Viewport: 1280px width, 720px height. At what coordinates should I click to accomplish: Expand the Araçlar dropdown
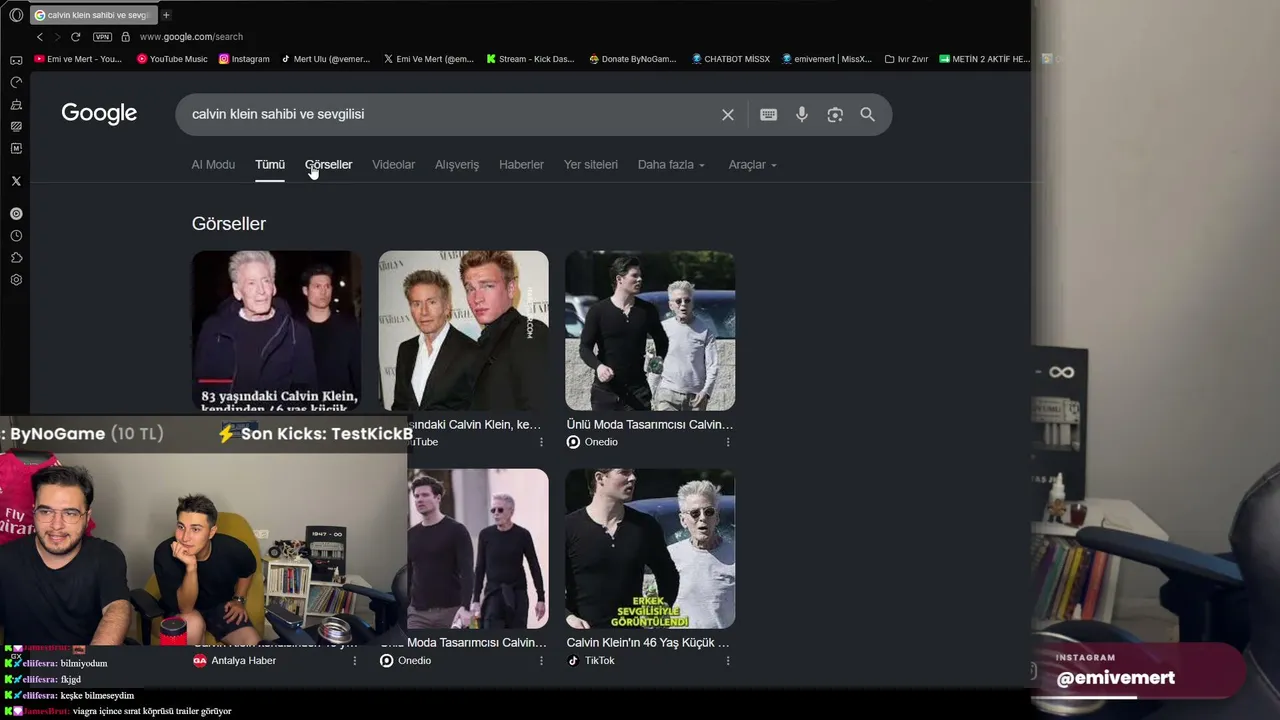pyautogui.click(x=752, y=165)
